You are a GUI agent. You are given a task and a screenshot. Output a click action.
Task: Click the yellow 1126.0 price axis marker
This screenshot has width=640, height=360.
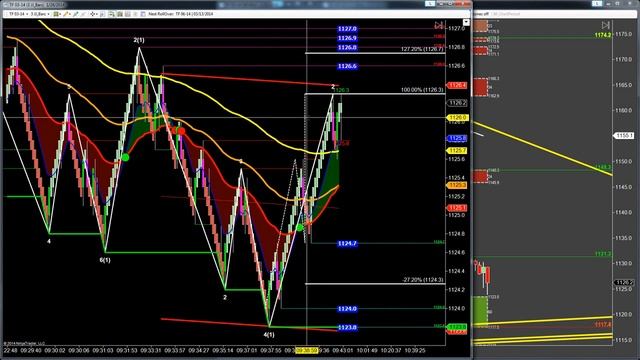(457, 118)
